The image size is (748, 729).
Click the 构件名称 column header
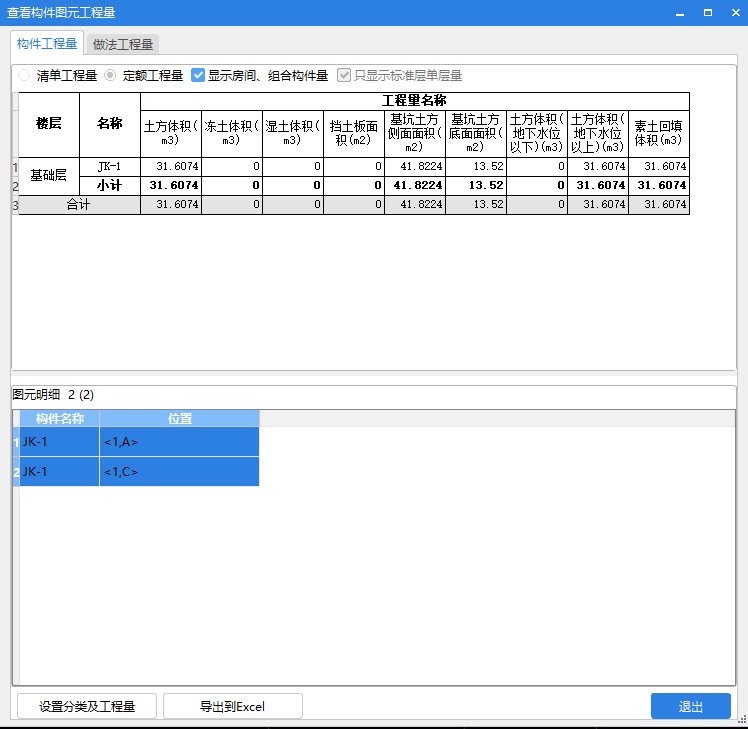coord(60,418)
